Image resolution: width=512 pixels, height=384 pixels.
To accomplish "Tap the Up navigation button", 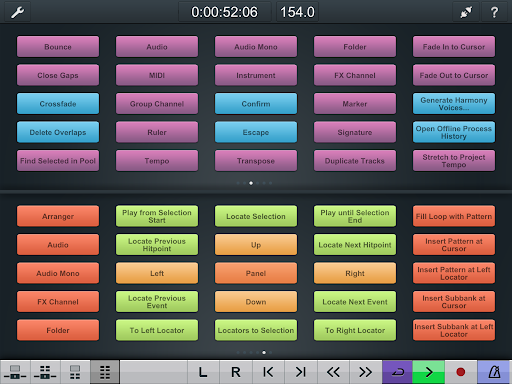I will point(256,245).
